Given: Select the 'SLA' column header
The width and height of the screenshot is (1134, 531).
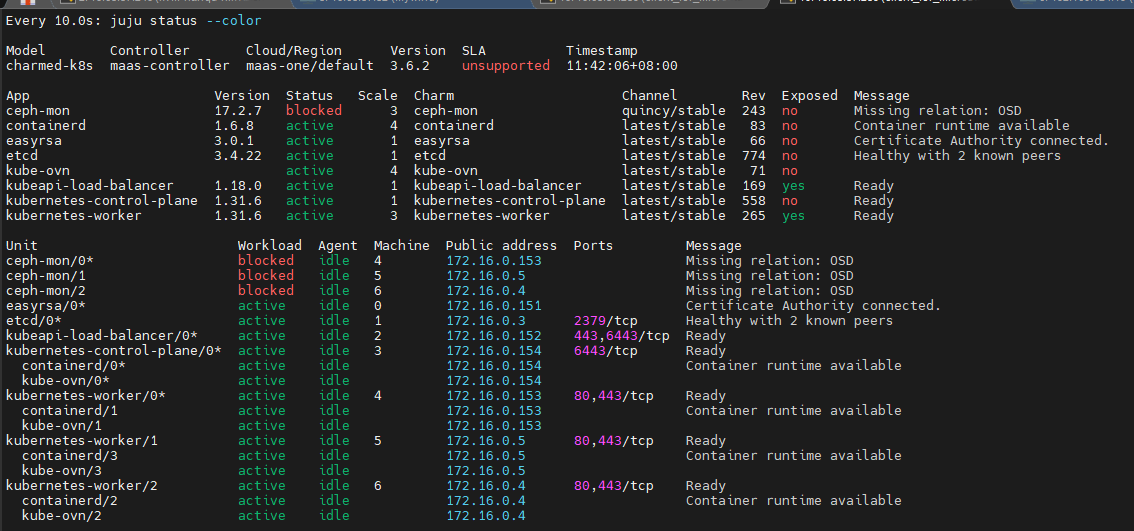Looking at the screenshot, I should pos(474,51).
